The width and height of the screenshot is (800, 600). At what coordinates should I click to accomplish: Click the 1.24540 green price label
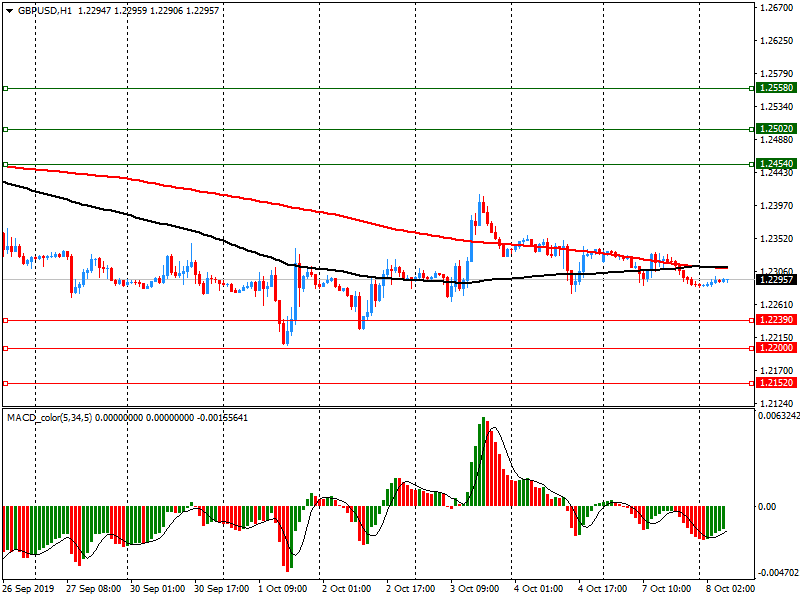click(776, 163)
